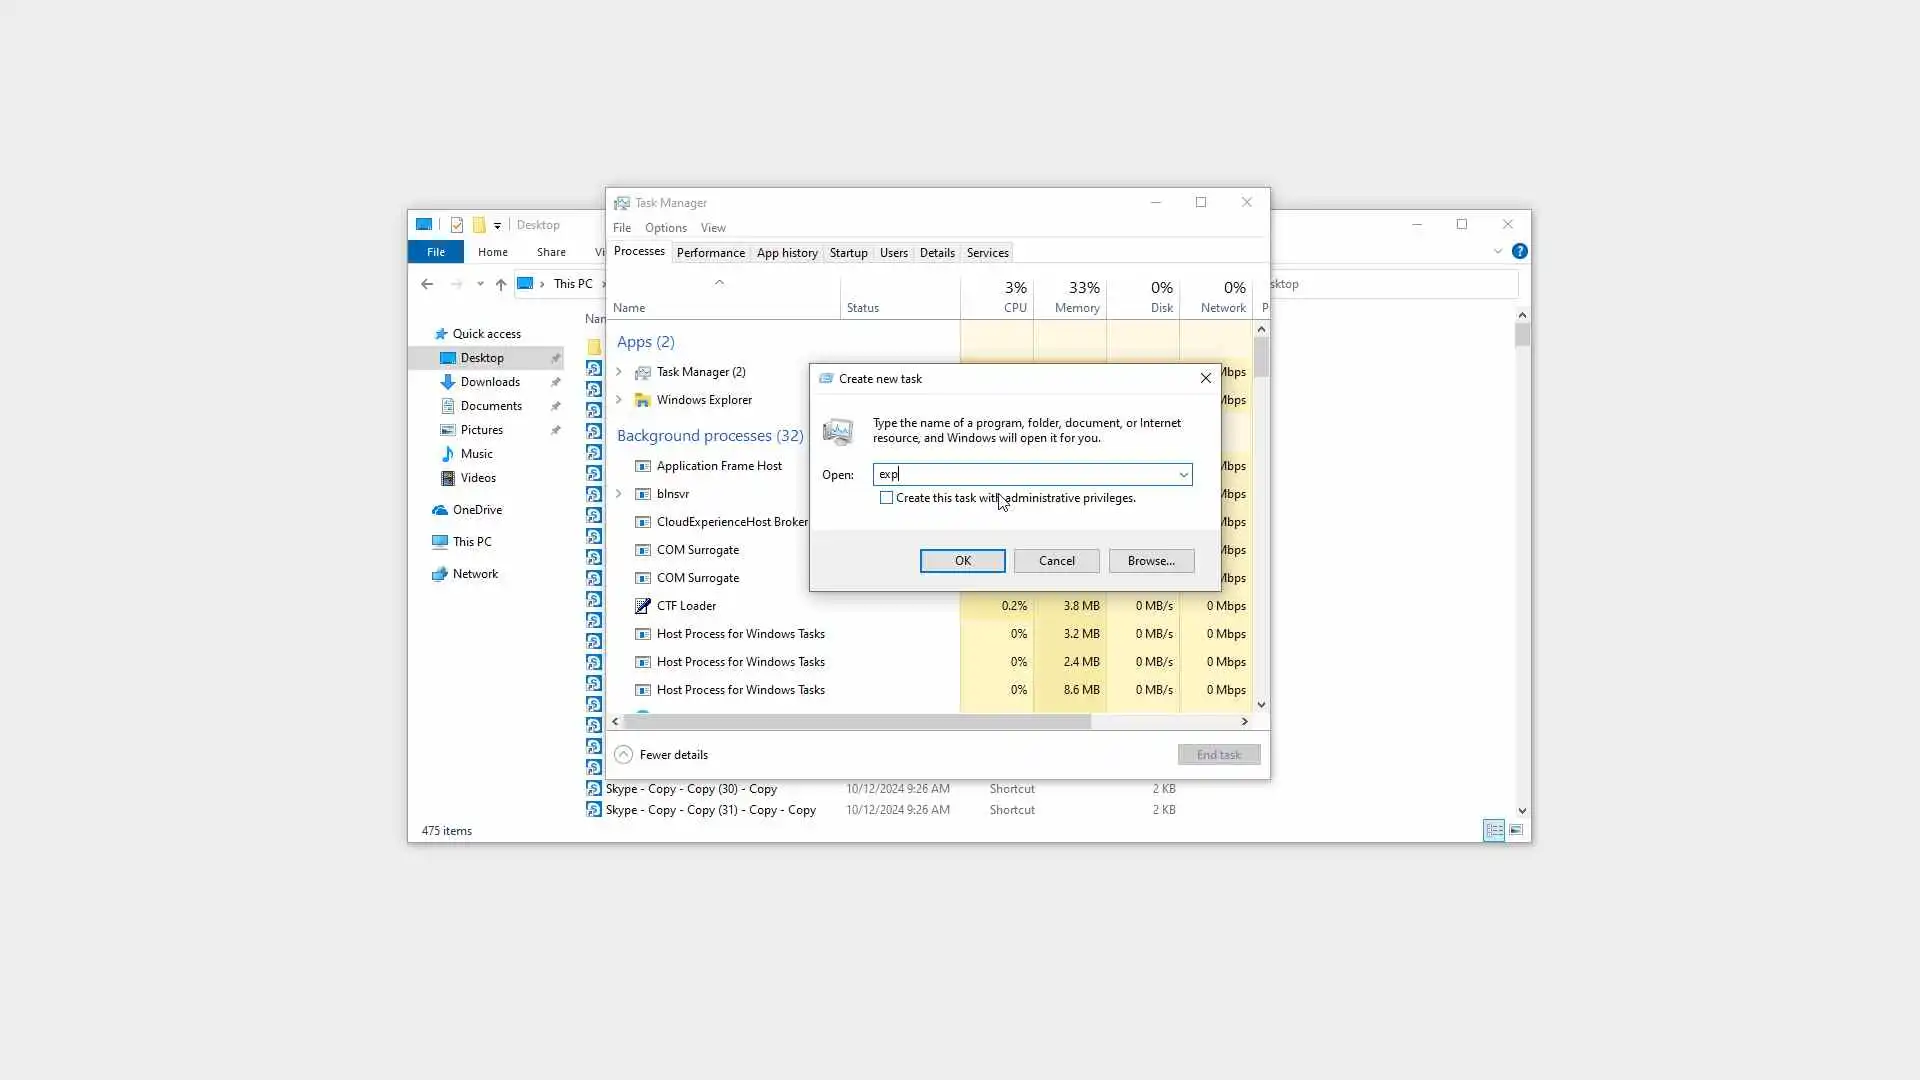Expand the Task Manager (2) group
Screen dimensions: 1920x1080
tap(619, 372)
